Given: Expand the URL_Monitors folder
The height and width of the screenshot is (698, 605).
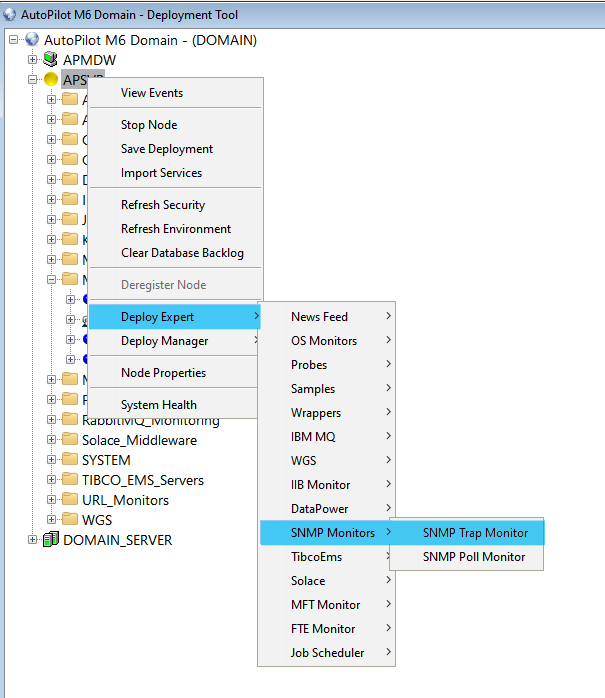Looking at the screenshot, I should coord(52,499).
